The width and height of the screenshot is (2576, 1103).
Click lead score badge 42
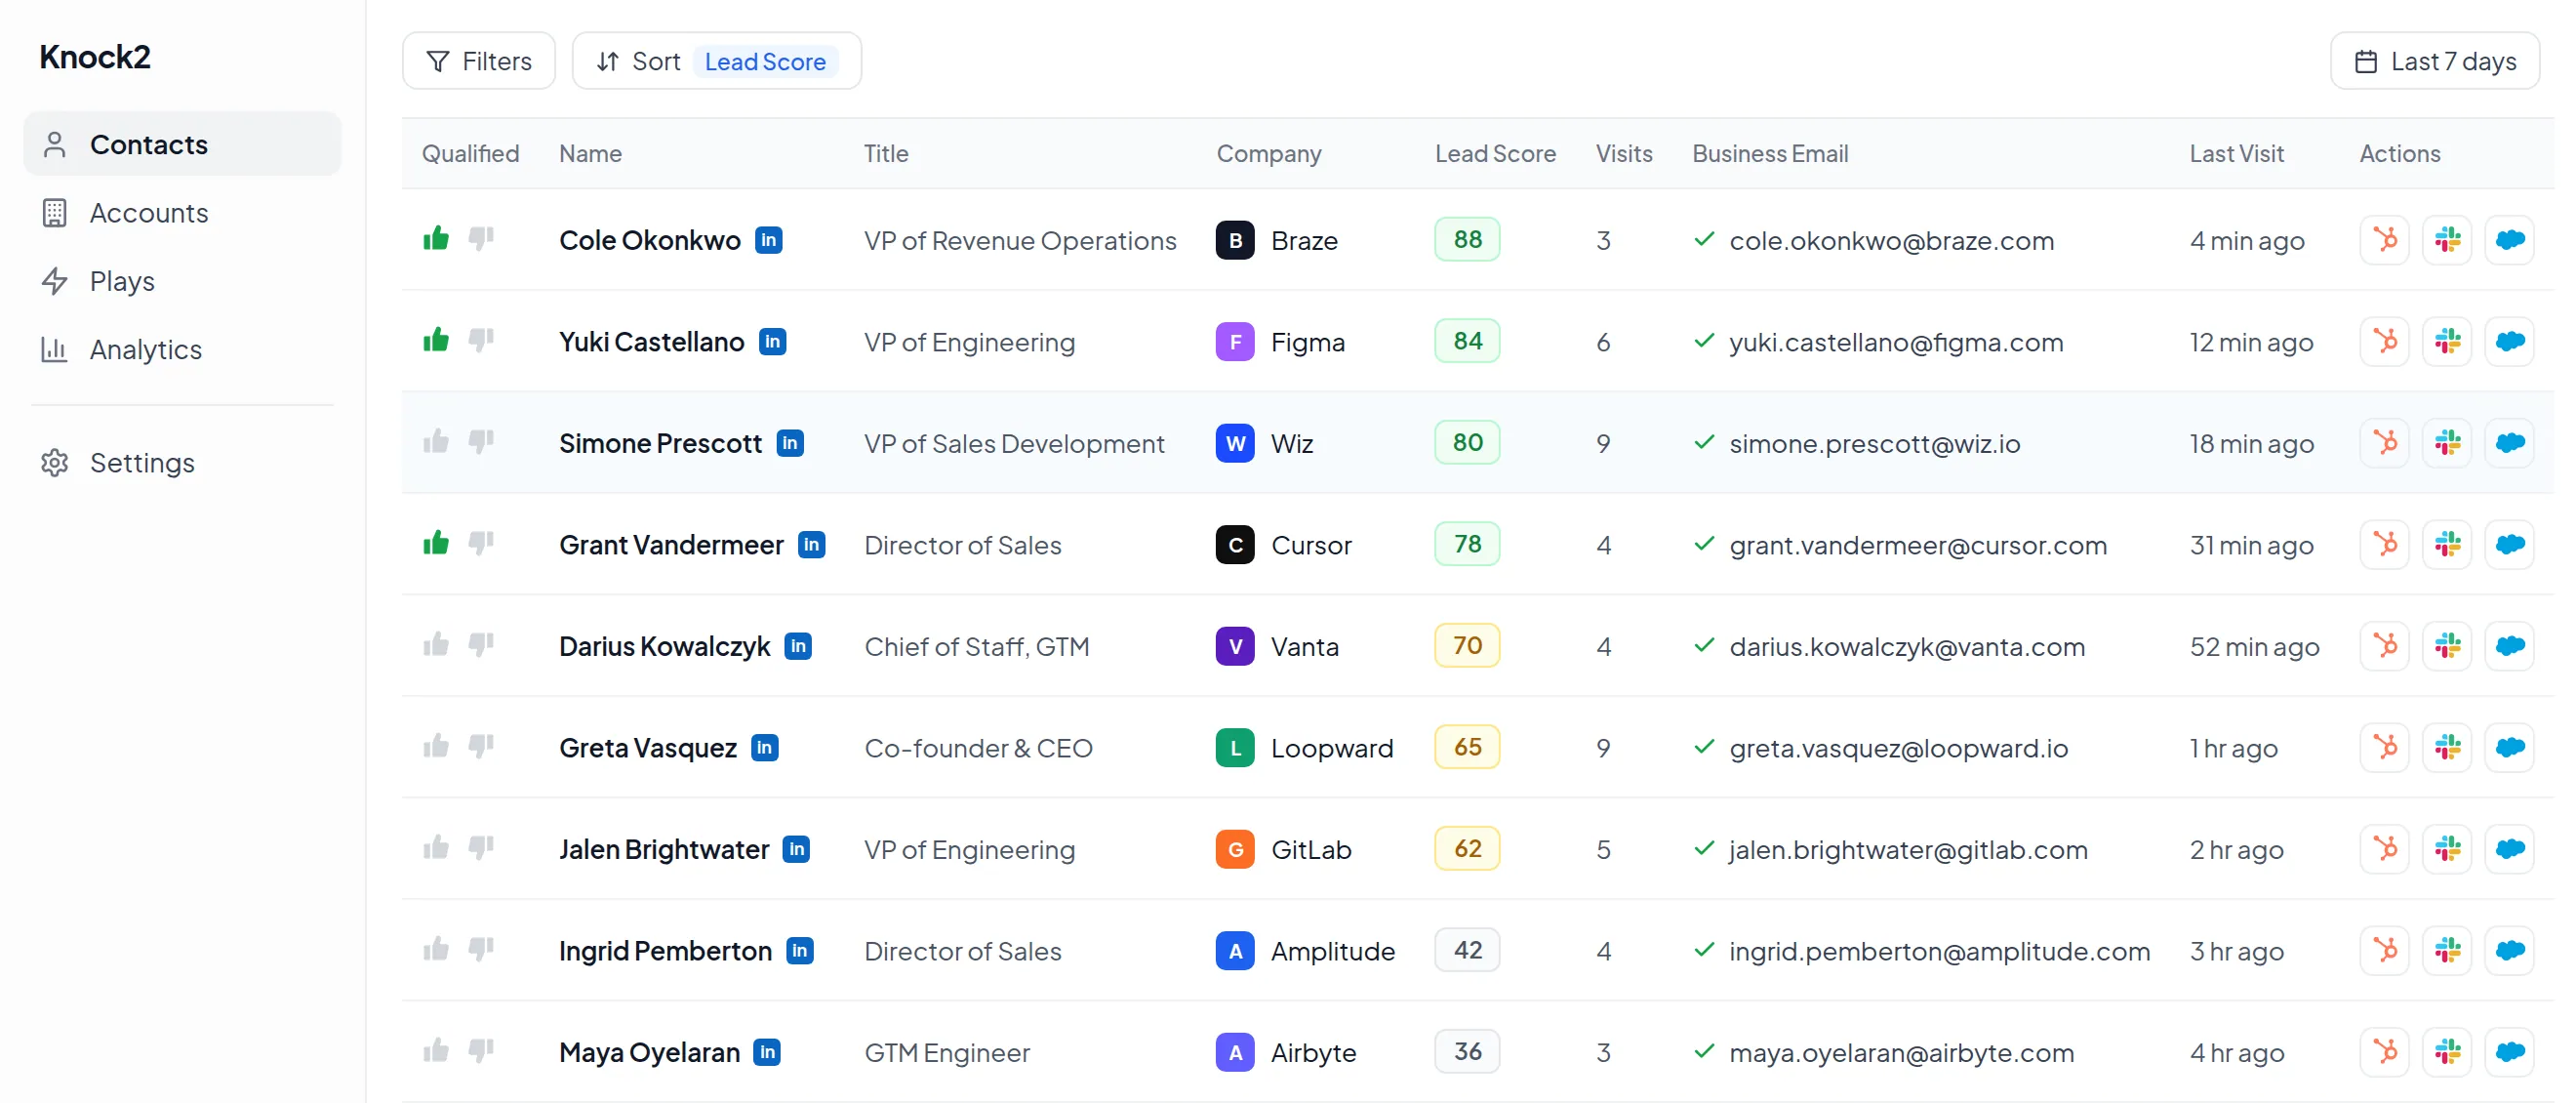[x=1467, y=949]
